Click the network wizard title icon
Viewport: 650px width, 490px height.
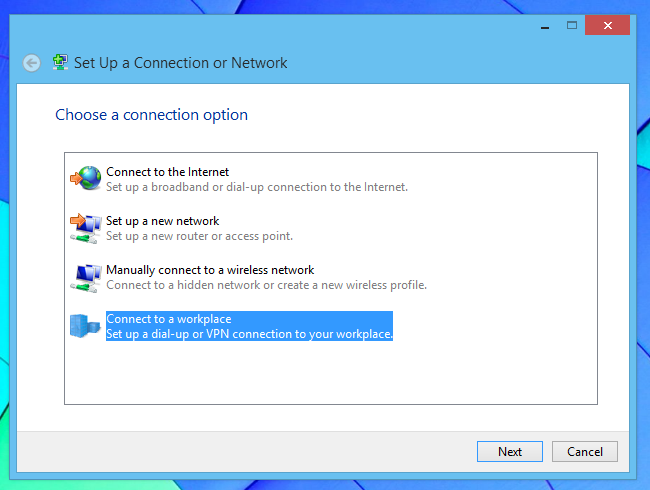coord(61,63)
